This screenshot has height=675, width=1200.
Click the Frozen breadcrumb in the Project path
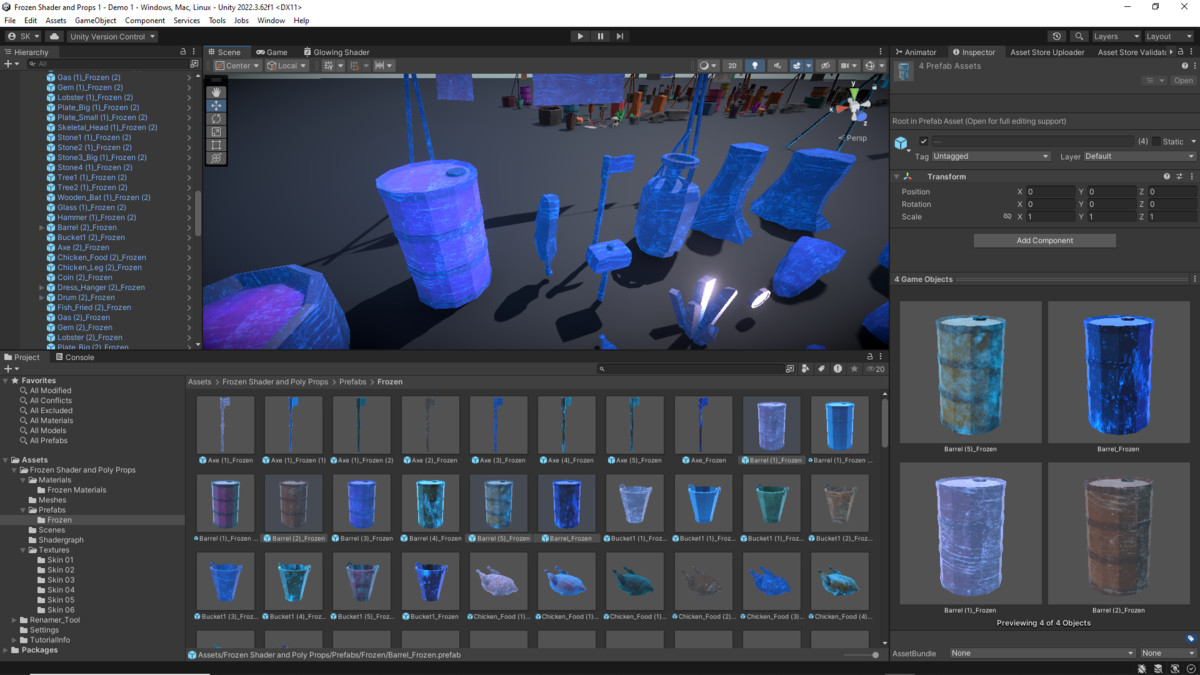(x=389, y=381)
